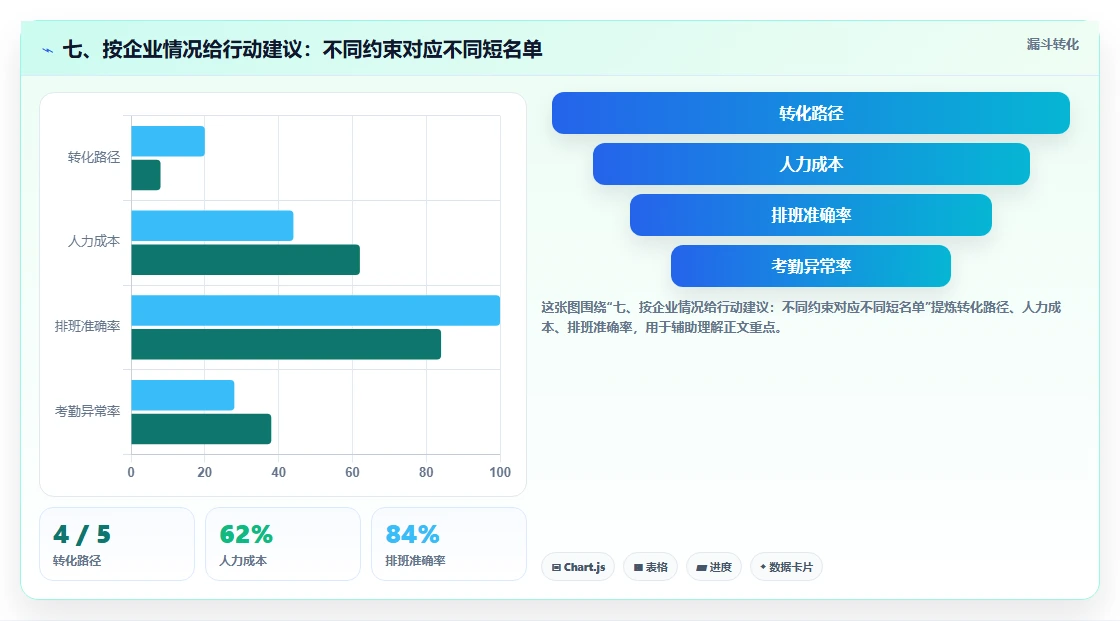The image size is (1120, 621).
Task: Click the x-axis tick label 40
Action: tap(279, 472)
